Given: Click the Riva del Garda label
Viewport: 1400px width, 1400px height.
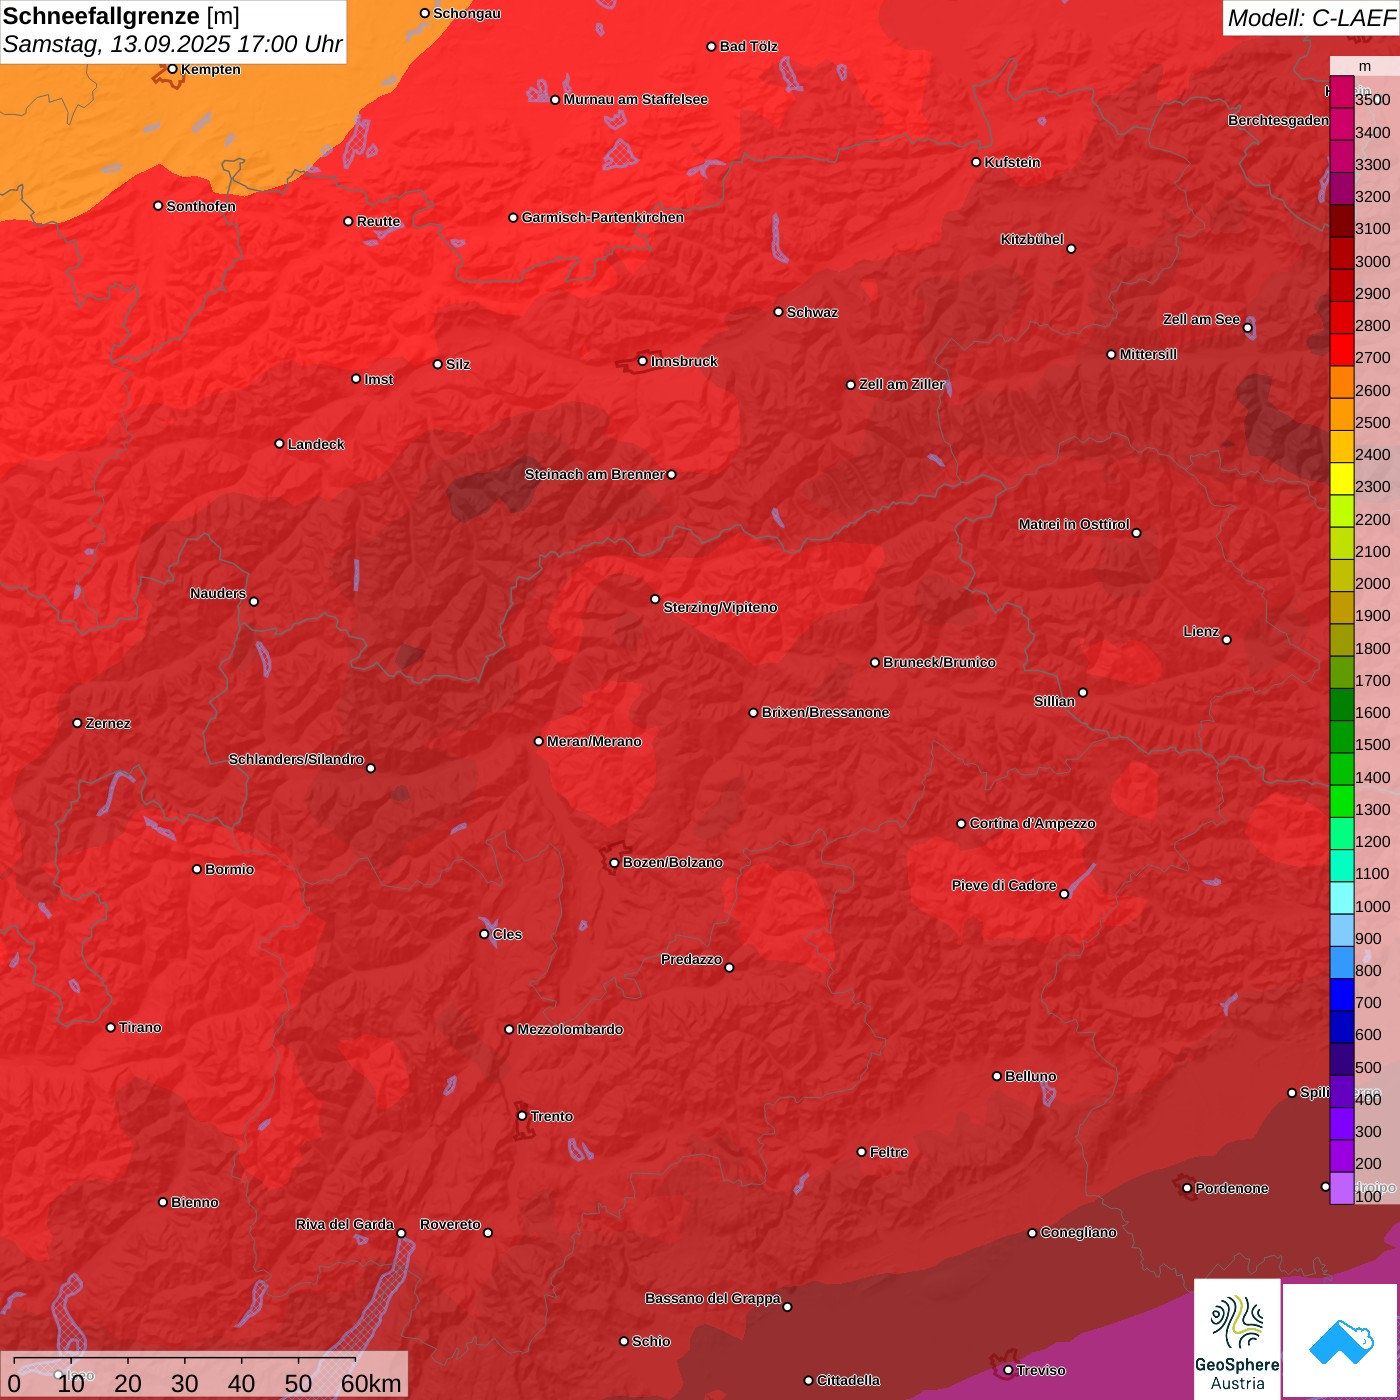Looking at the screenshot, I should coord(345,1224).
